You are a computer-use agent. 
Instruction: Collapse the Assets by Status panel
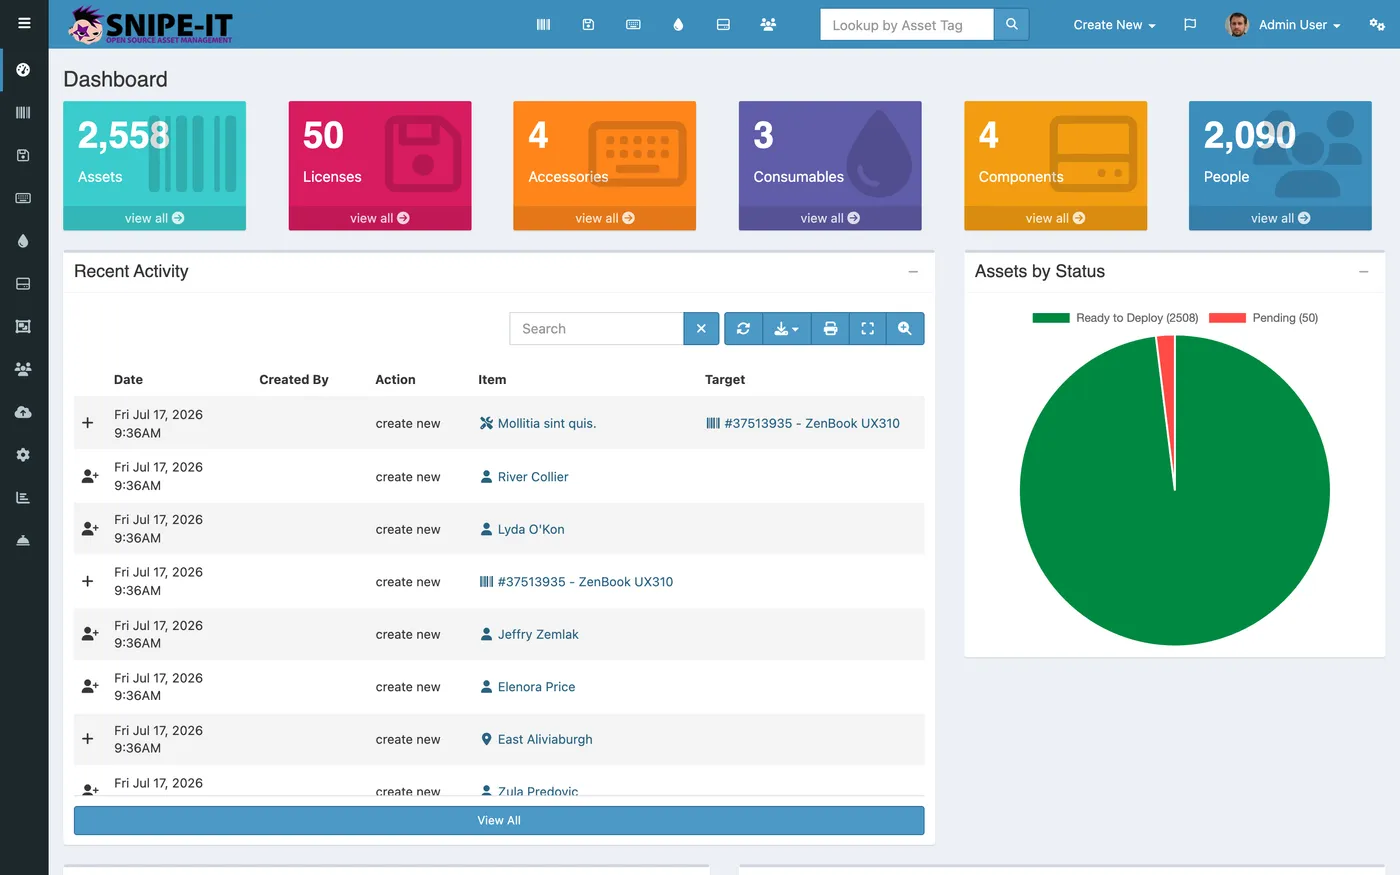pos(1363,272)
